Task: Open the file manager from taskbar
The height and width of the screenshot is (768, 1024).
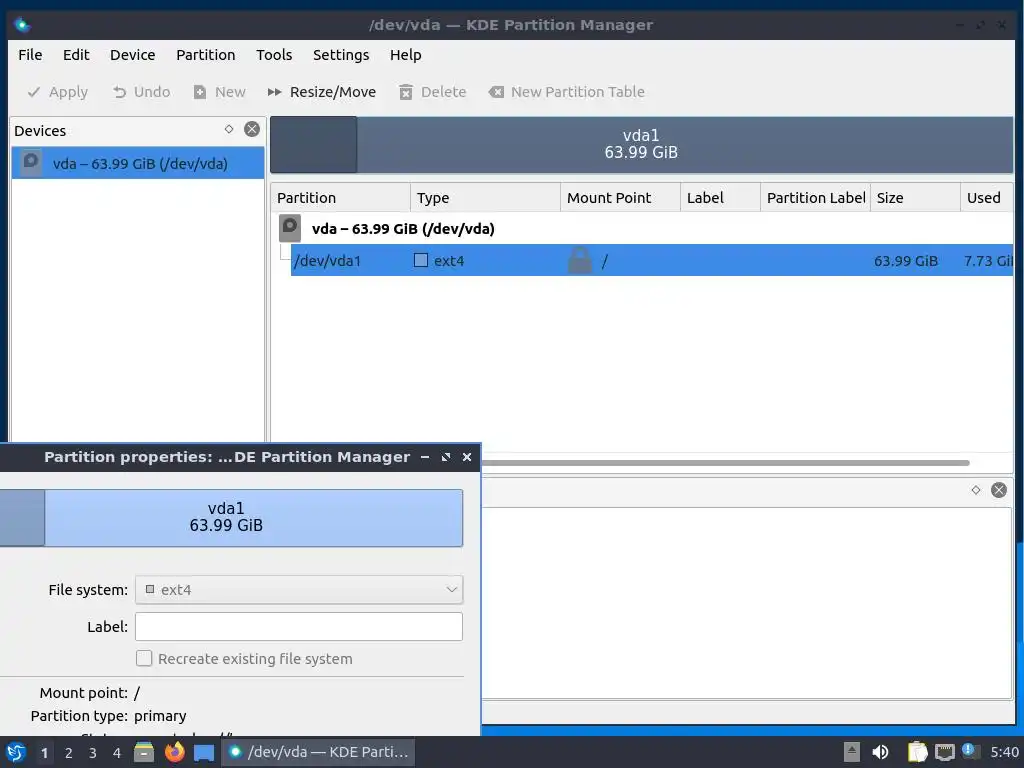Action: coord(144,752)
